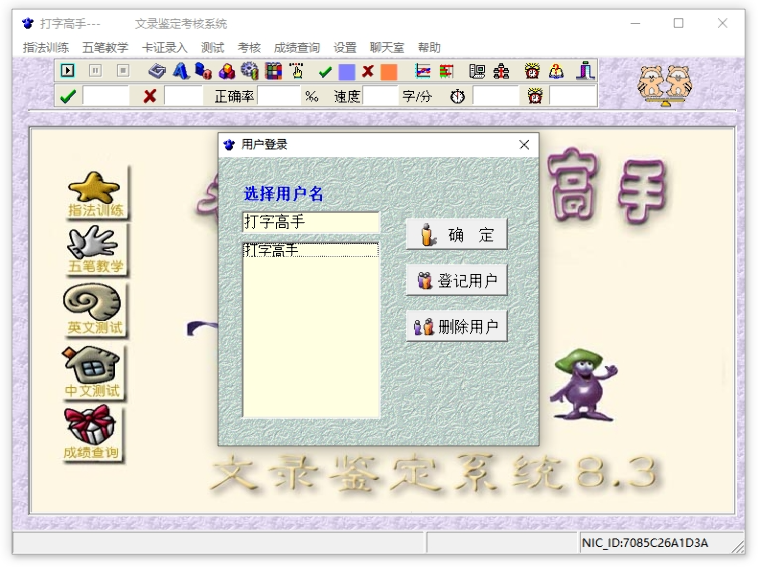Click the red X in status row

pos(150,96)
